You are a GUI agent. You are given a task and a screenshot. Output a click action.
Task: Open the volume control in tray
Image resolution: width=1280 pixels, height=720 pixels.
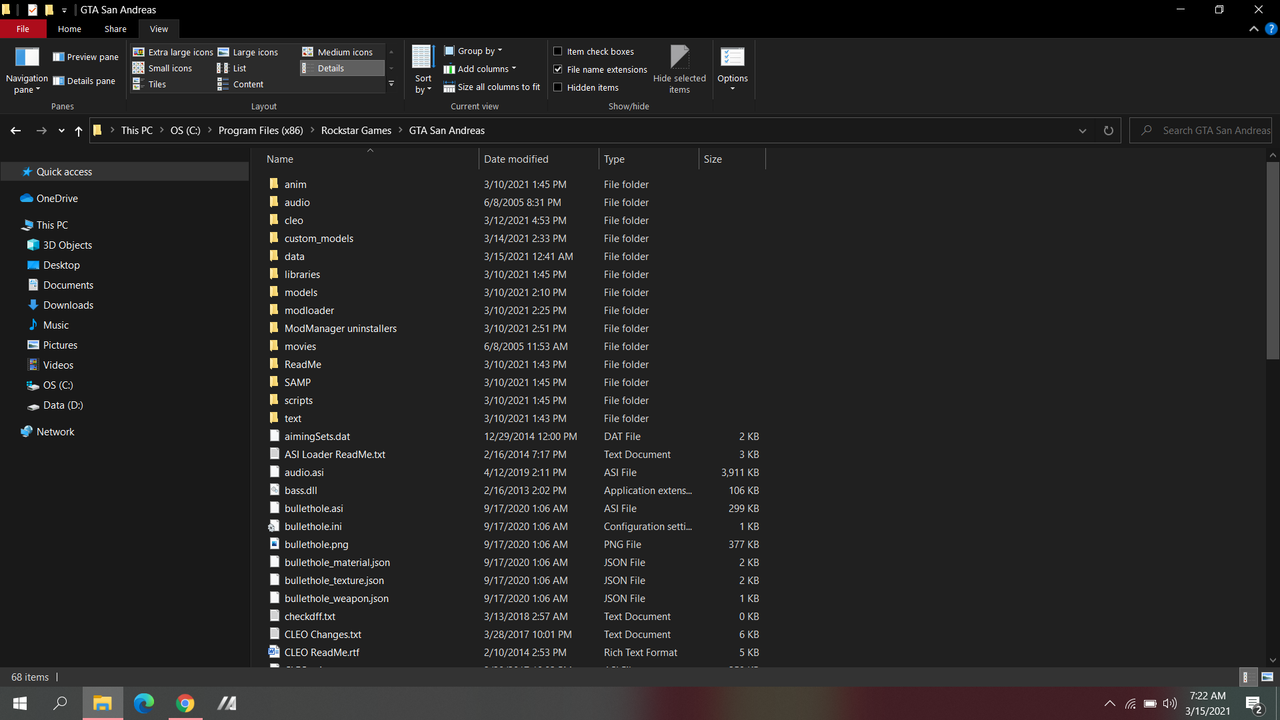[x=1170, y=704]
